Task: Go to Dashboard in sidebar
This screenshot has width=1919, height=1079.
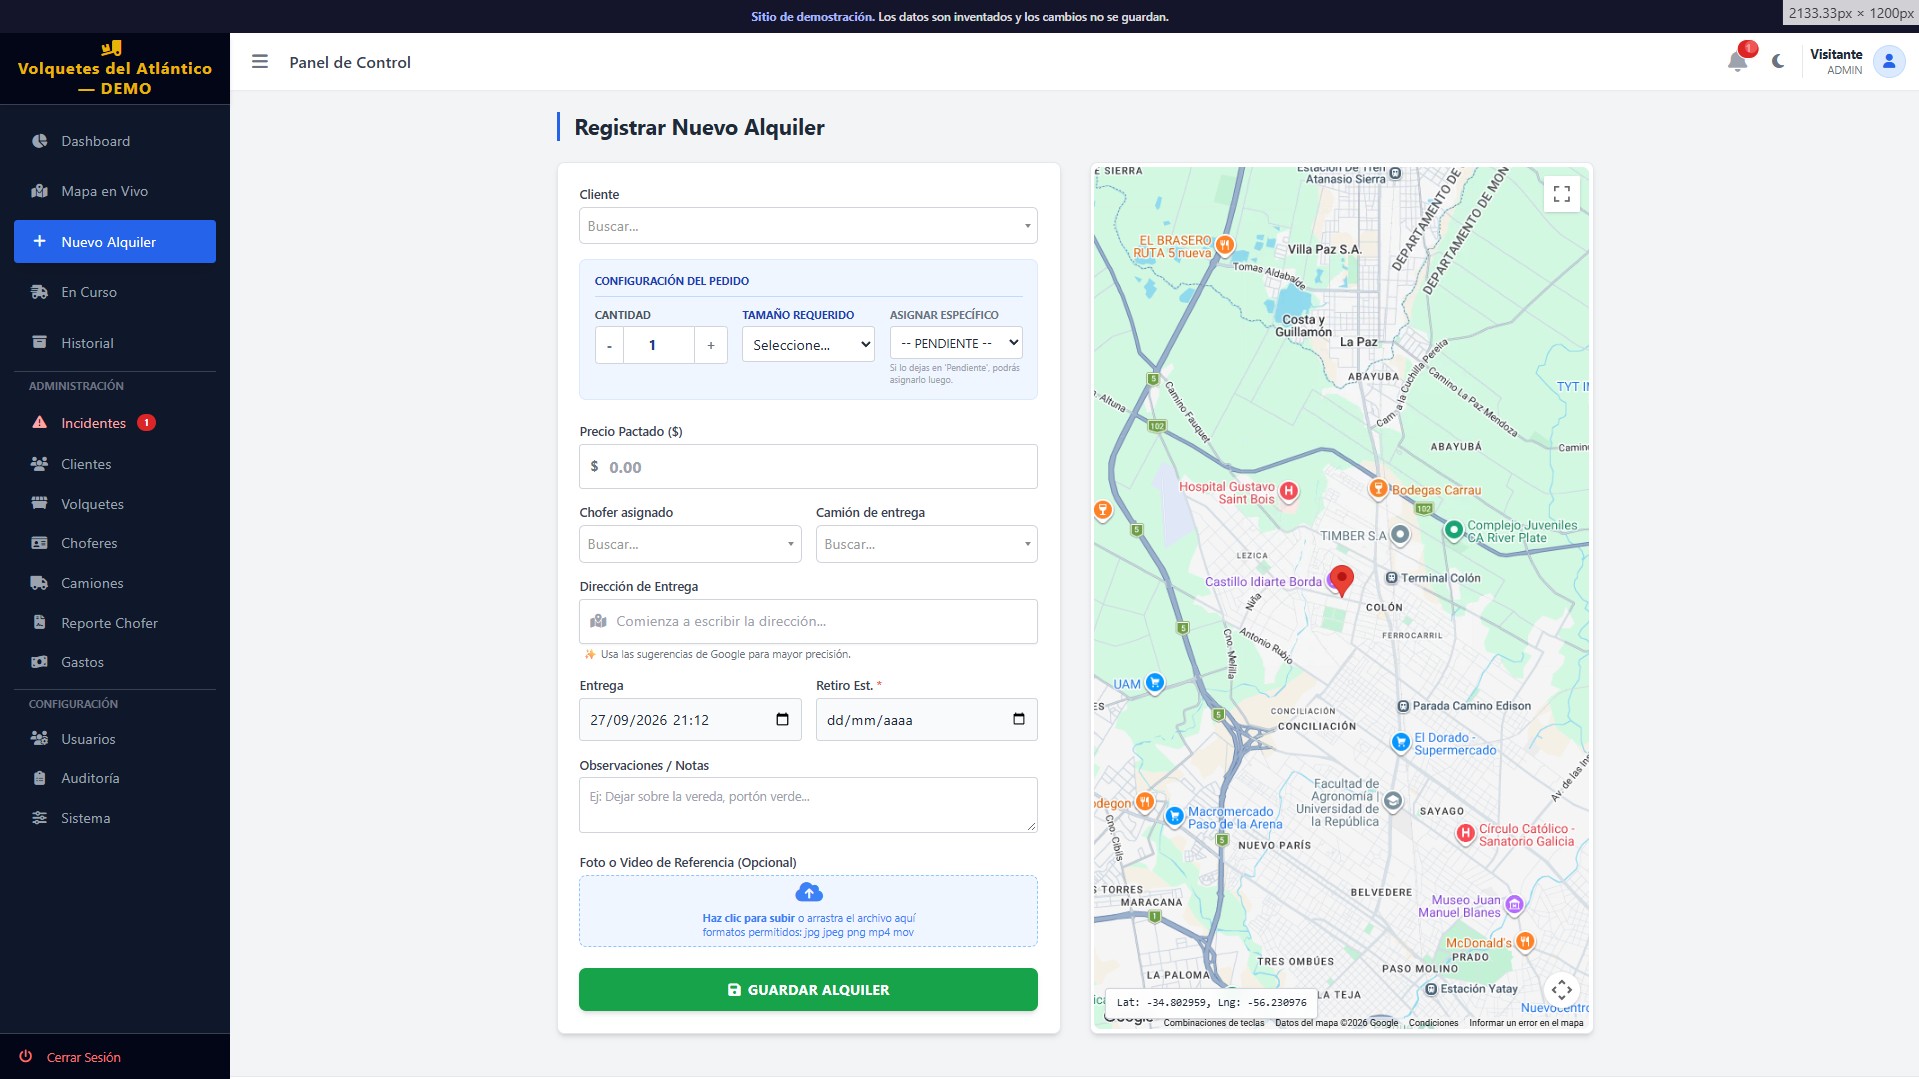Action: [x=115, y=141]
